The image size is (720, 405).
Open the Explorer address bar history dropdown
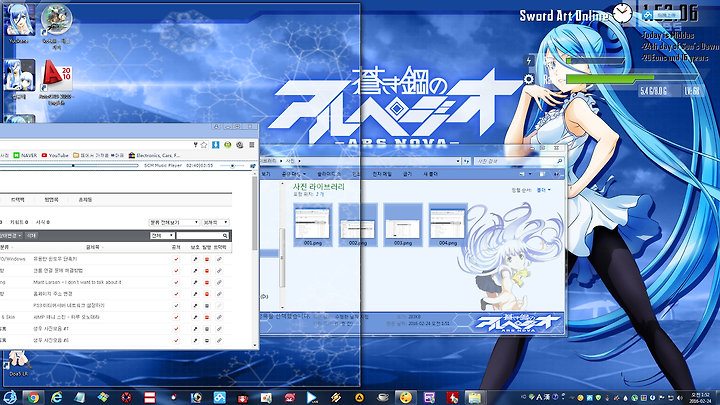click(458, 161)
